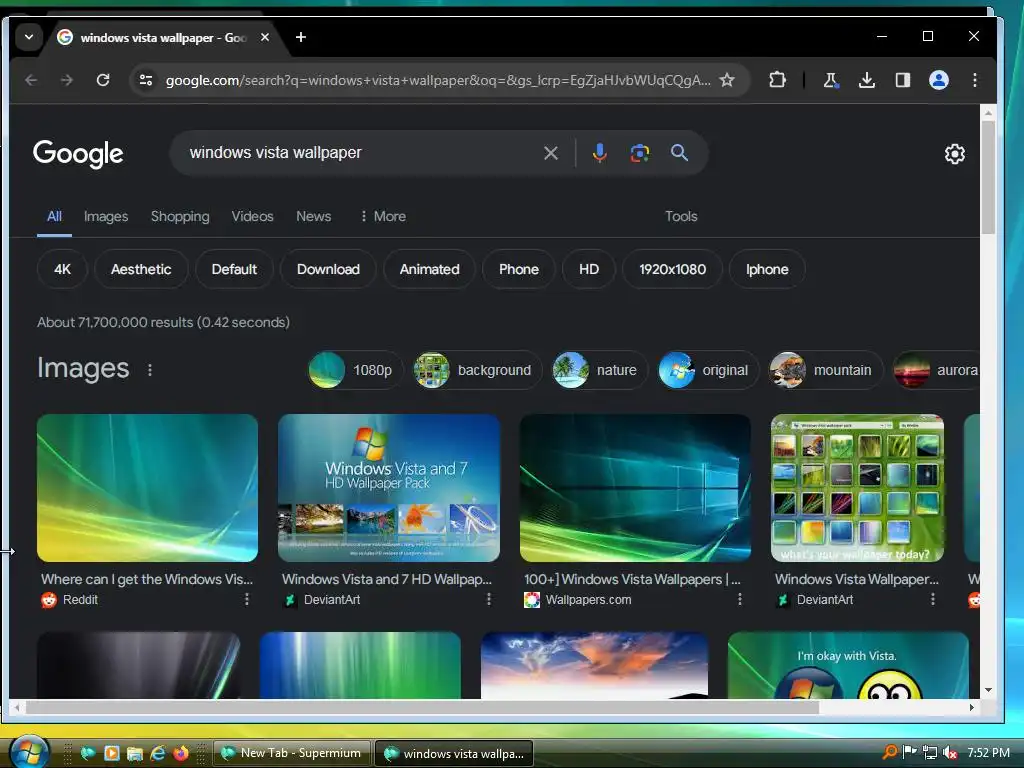Open more options for Wallpapers.com result

click(739, 599)
